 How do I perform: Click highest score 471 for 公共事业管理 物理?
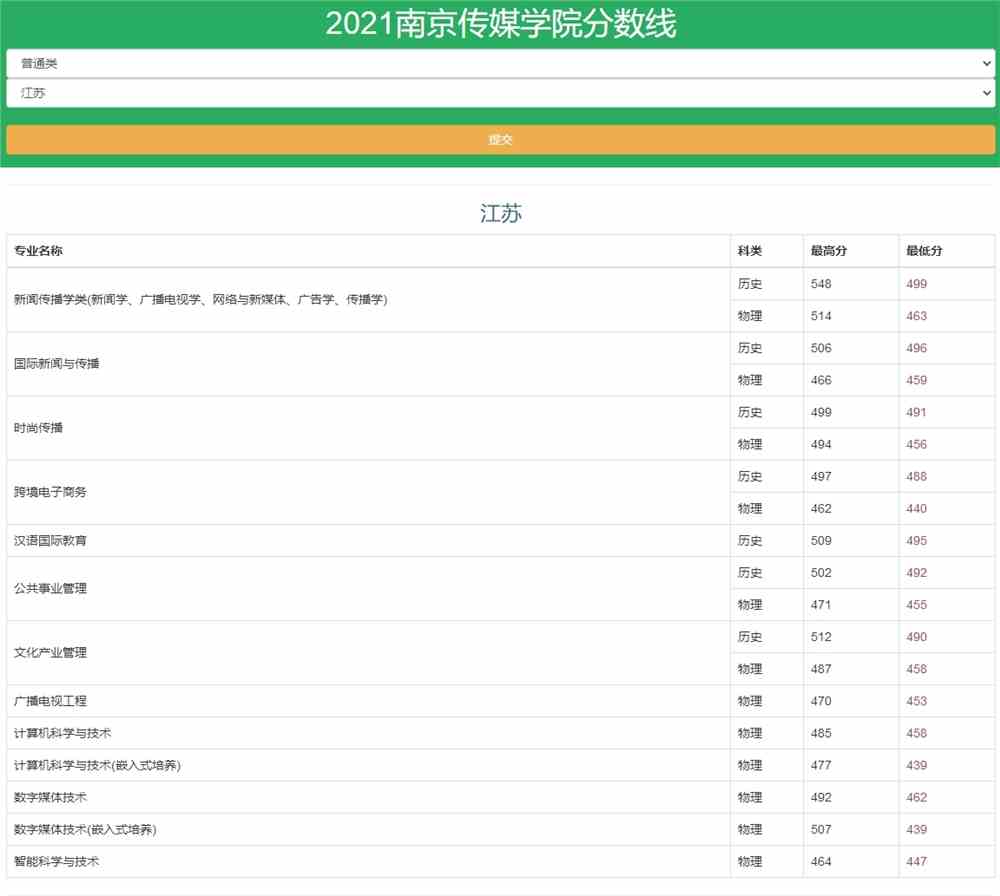(x=821, y=605)
